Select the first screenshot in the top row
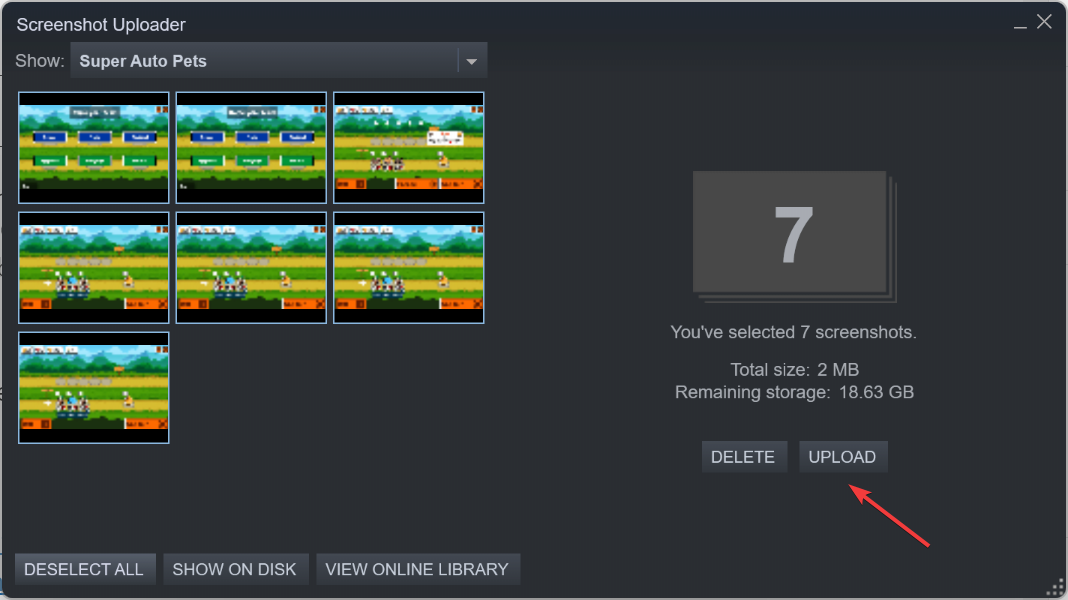Image resolution: width=1068 pixels, height=600 pixels. [x=94, y=148]
